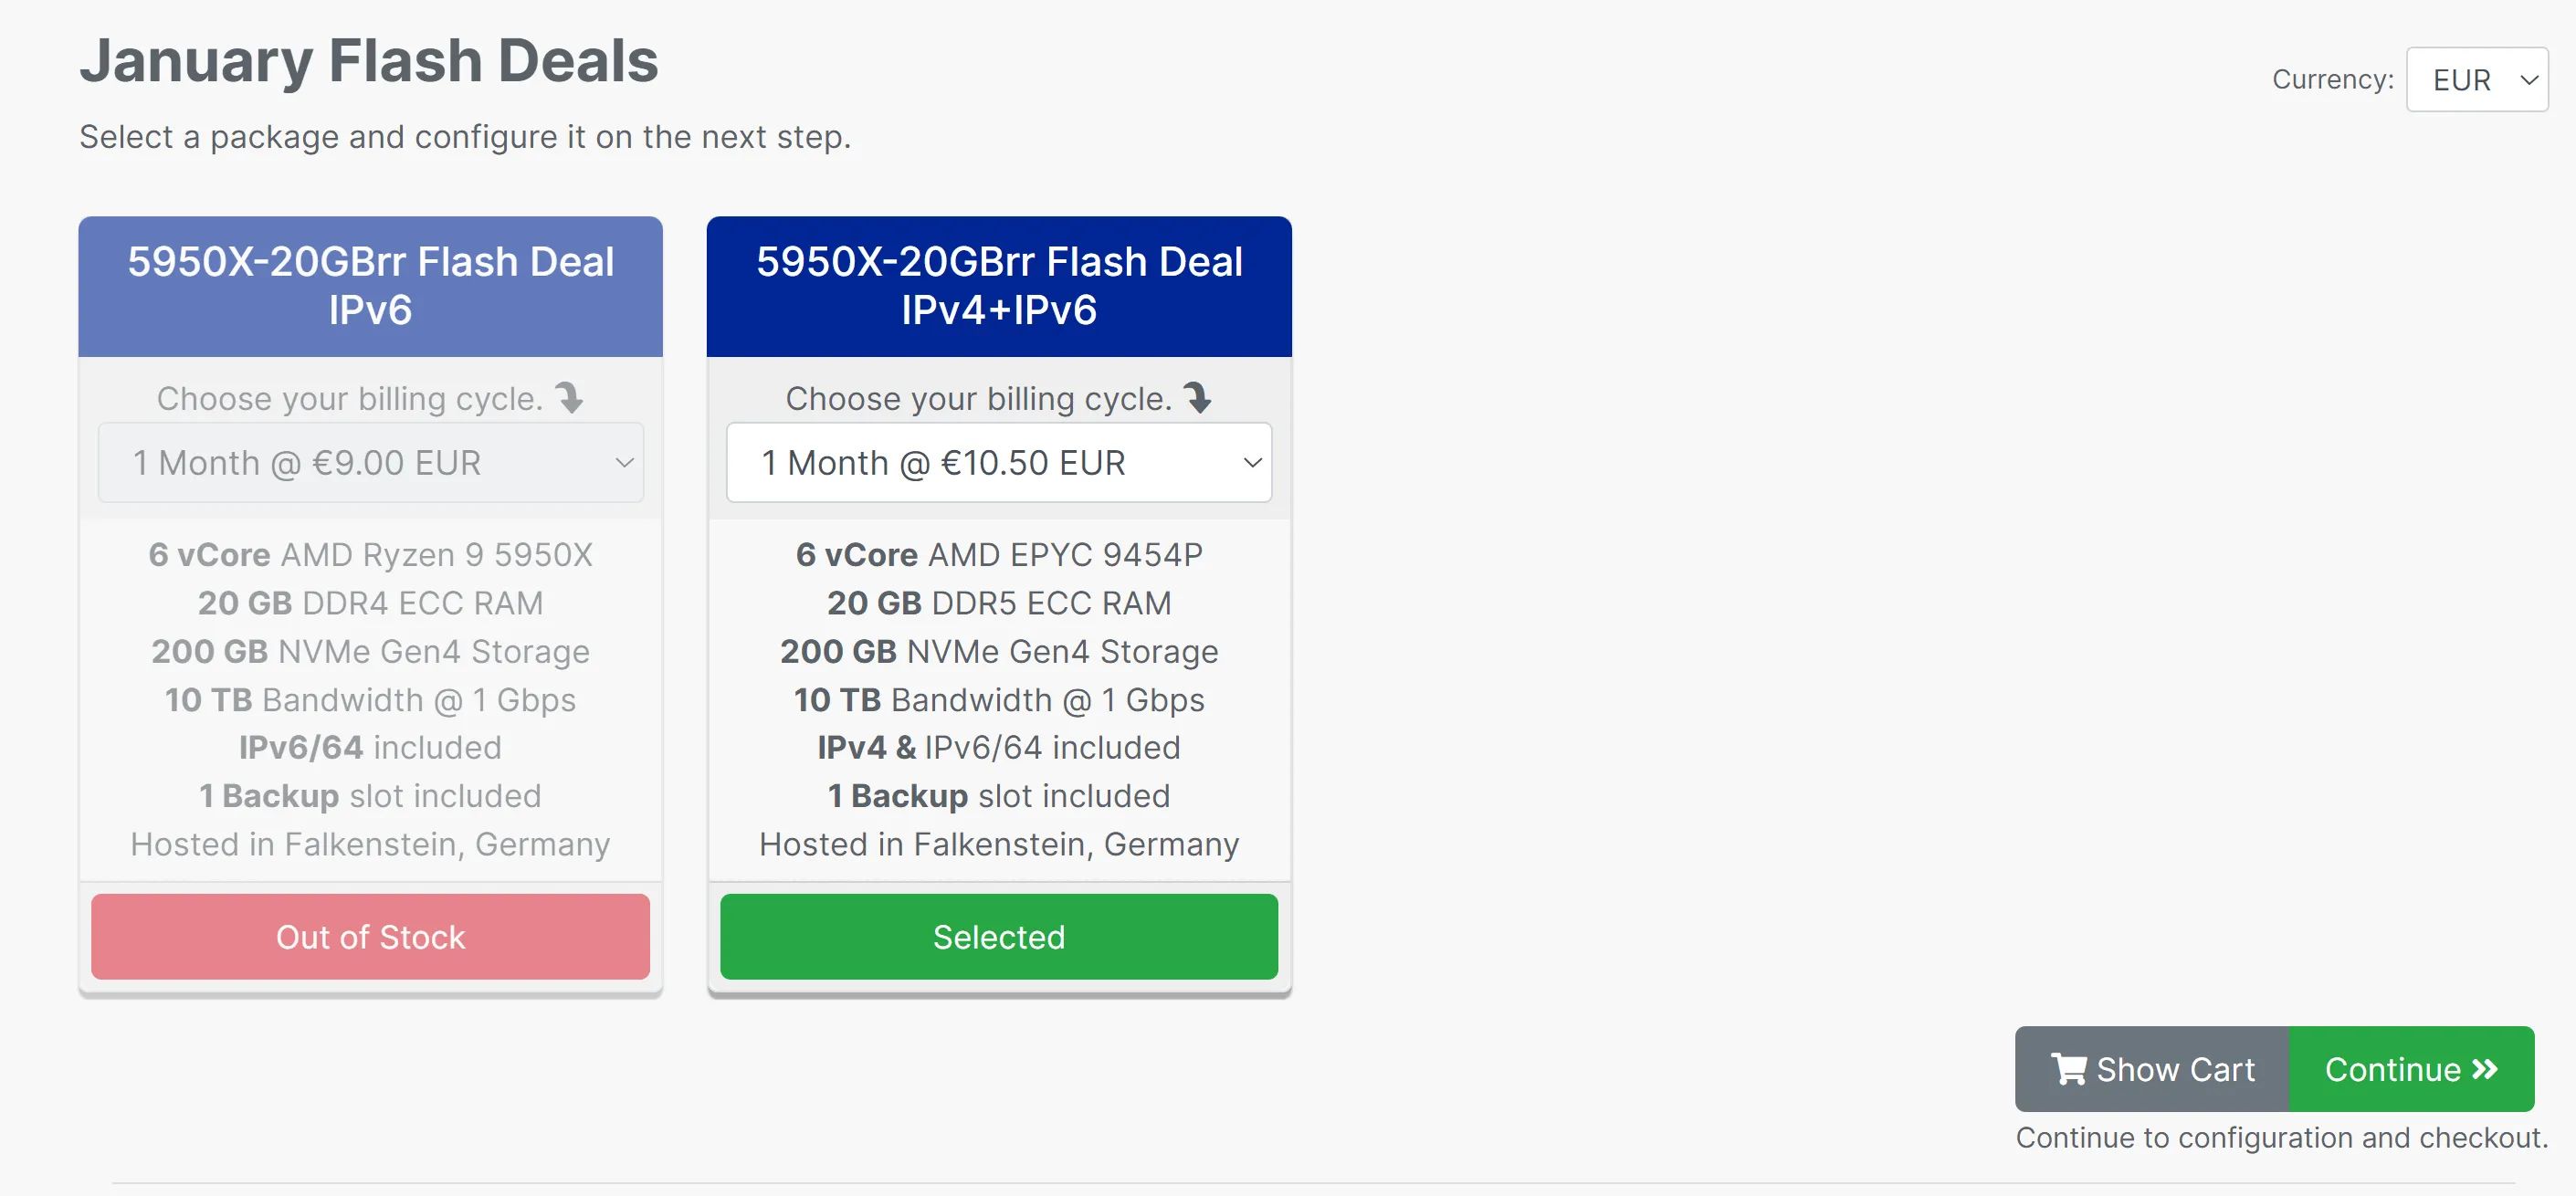Click the double-chevron icon on Continue
Viewport: 2576px width, 1196px height.
tap(2485, 1070)
